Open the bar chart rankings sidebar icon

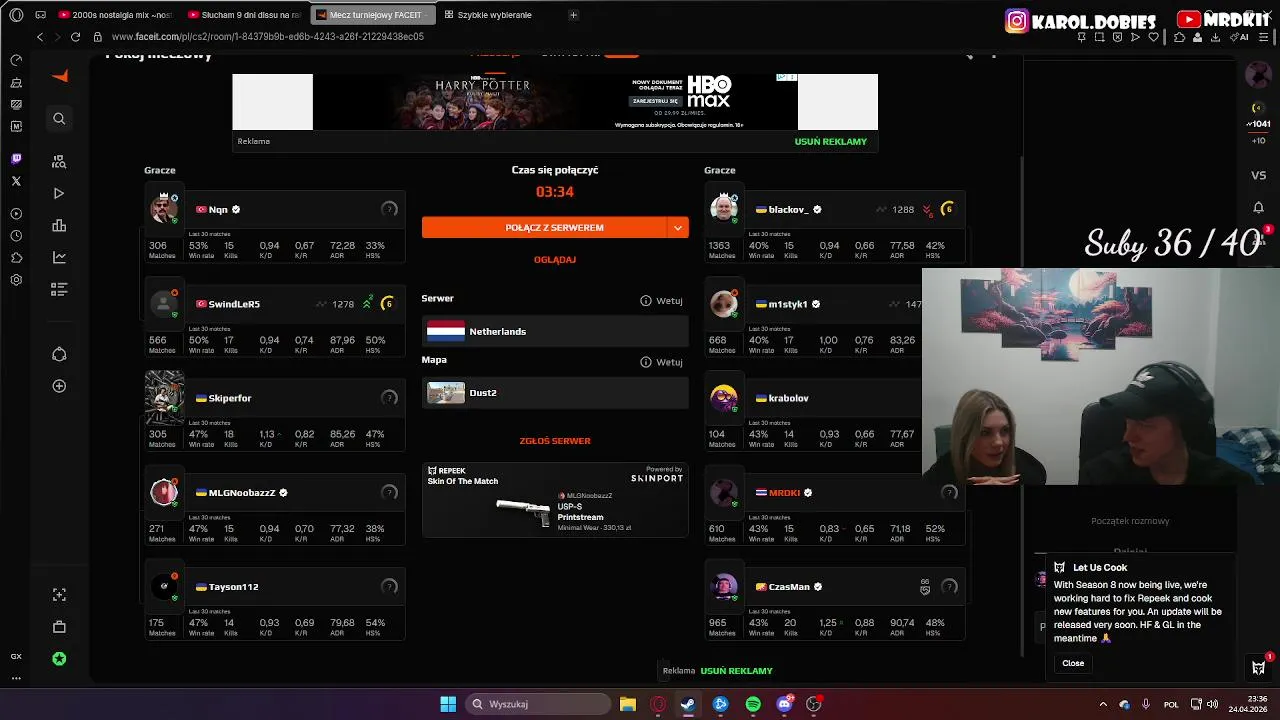point(59,226)
